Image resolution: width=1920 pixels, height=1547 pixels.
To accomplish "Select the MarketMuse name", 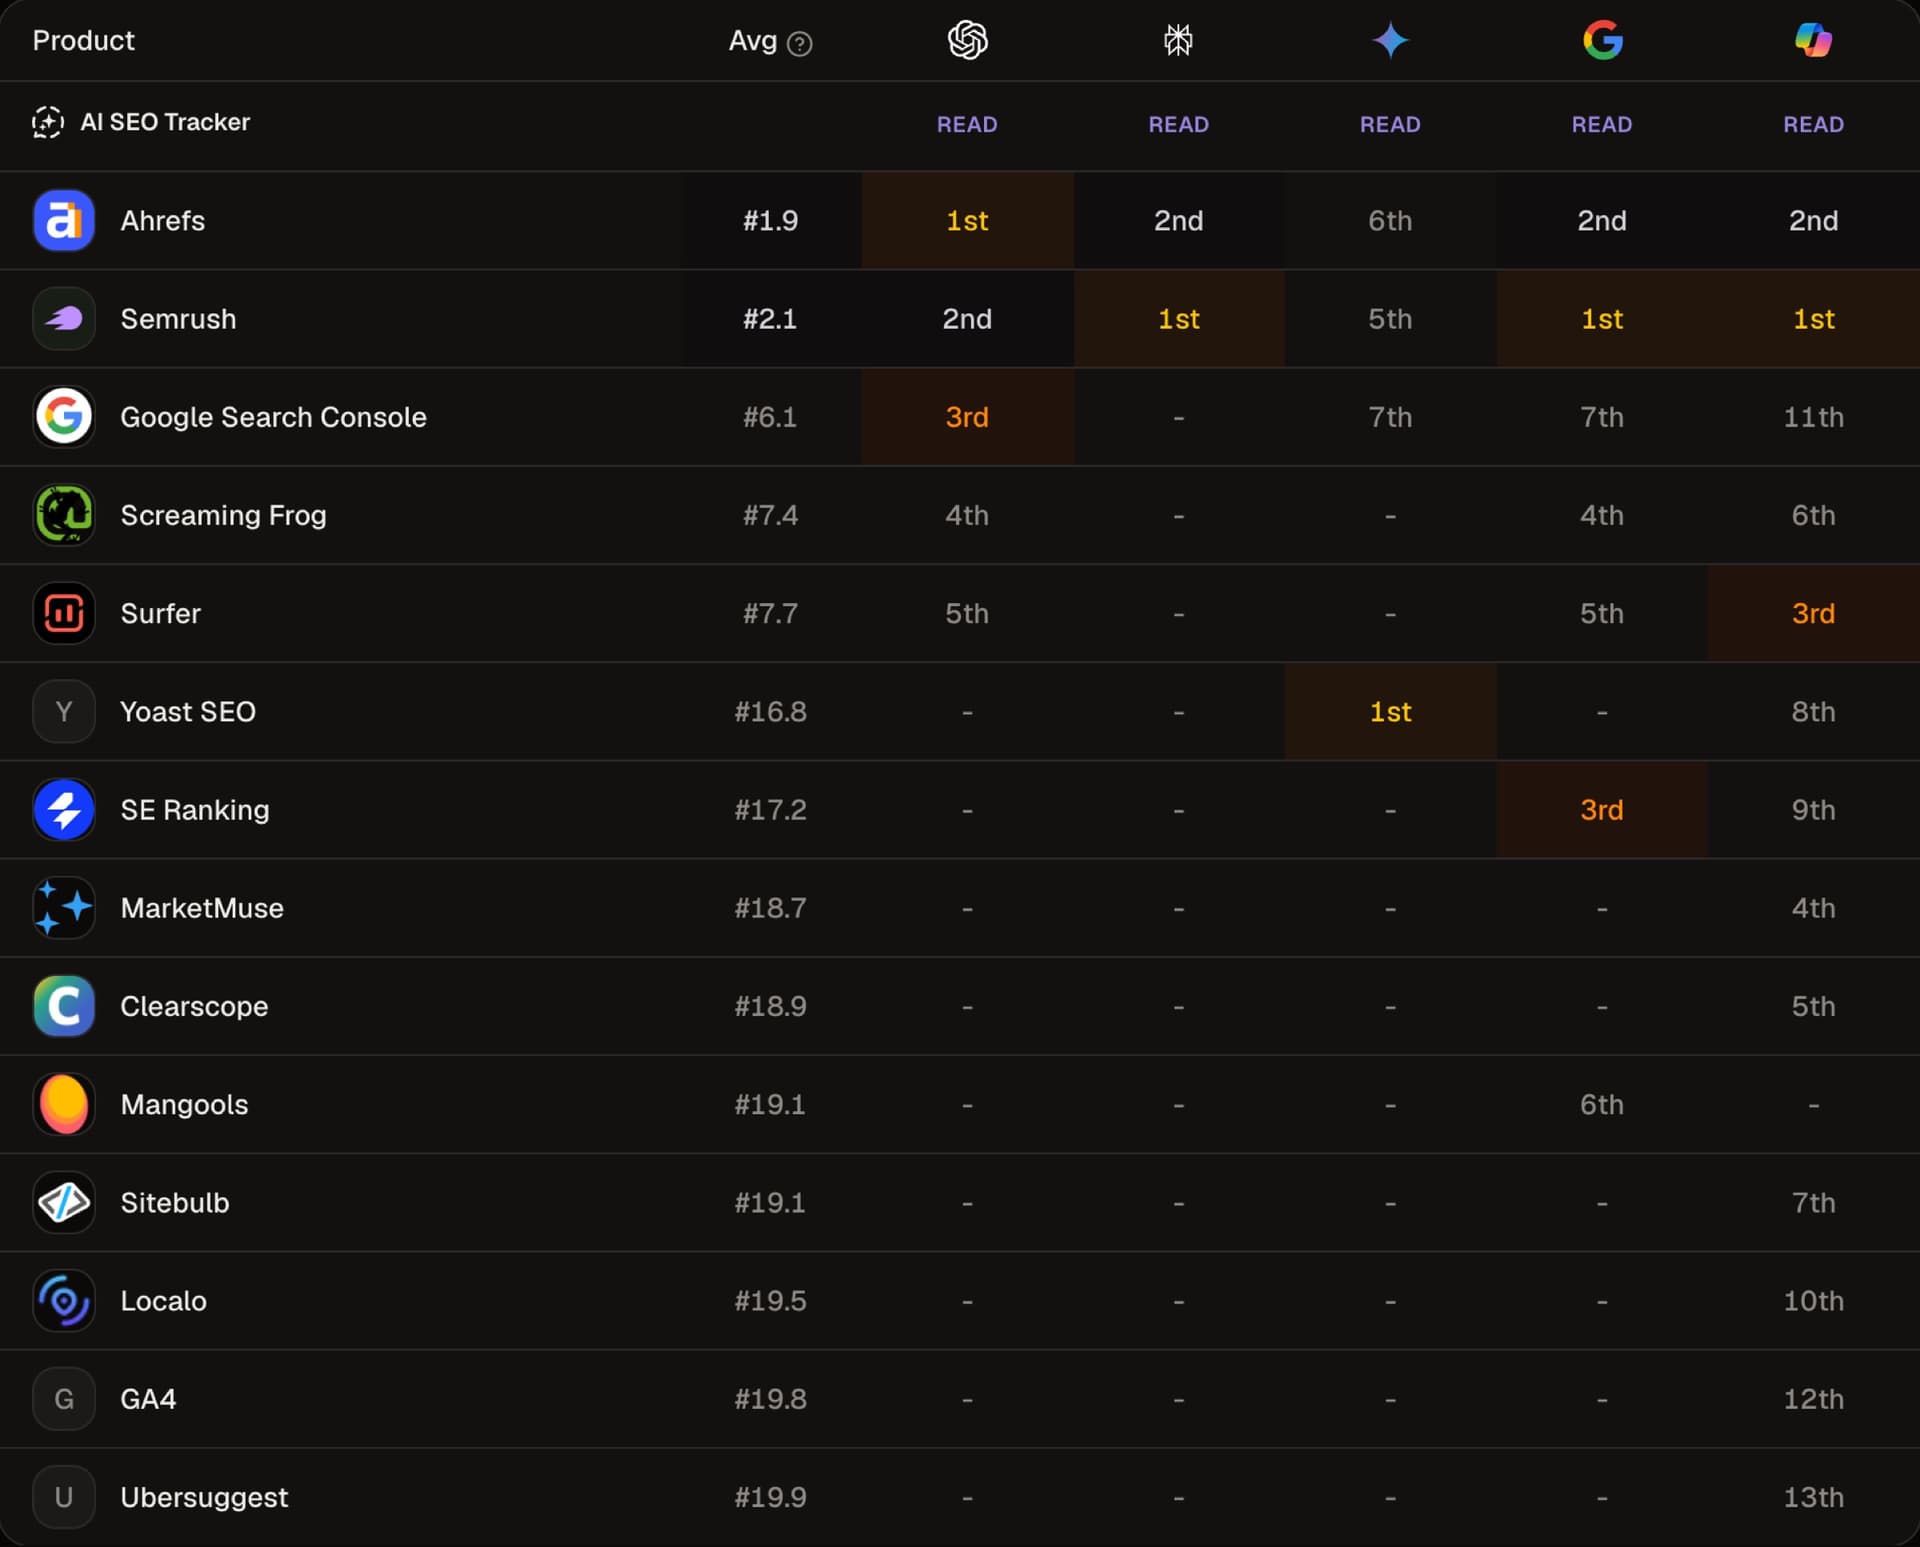I will [x=202, y=907].
